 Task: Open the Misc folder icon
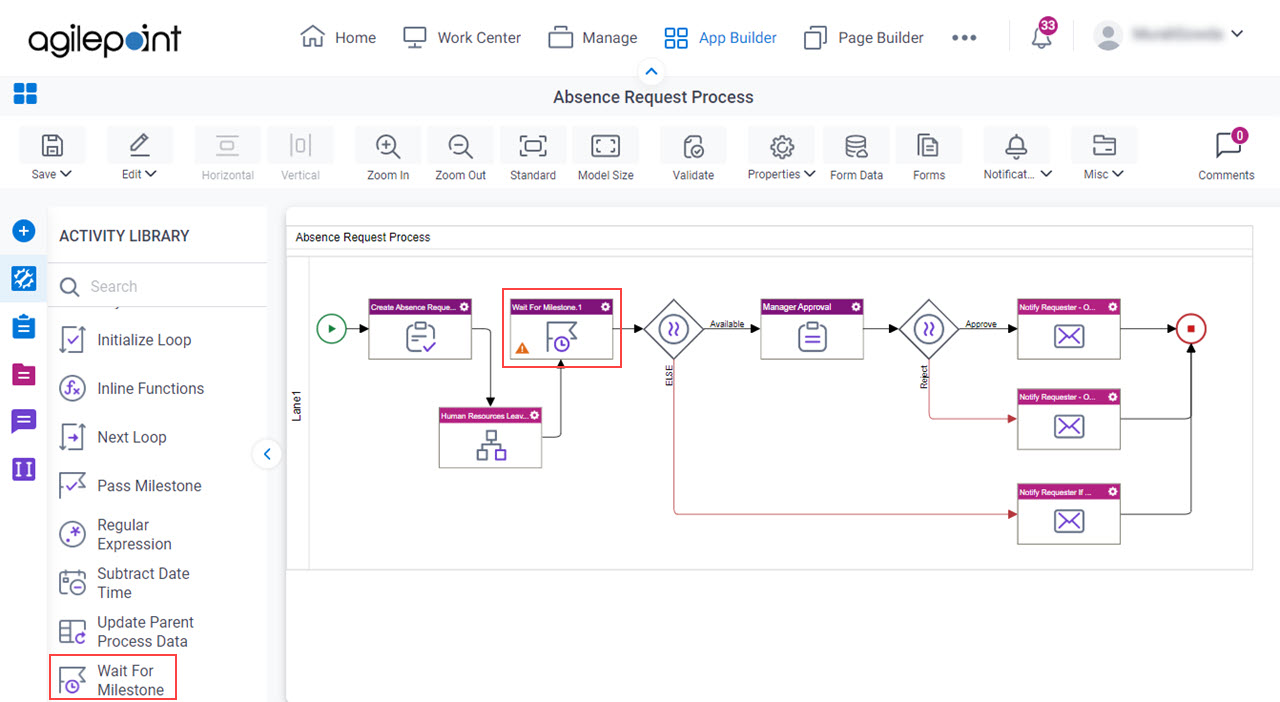click(1104, 146)
